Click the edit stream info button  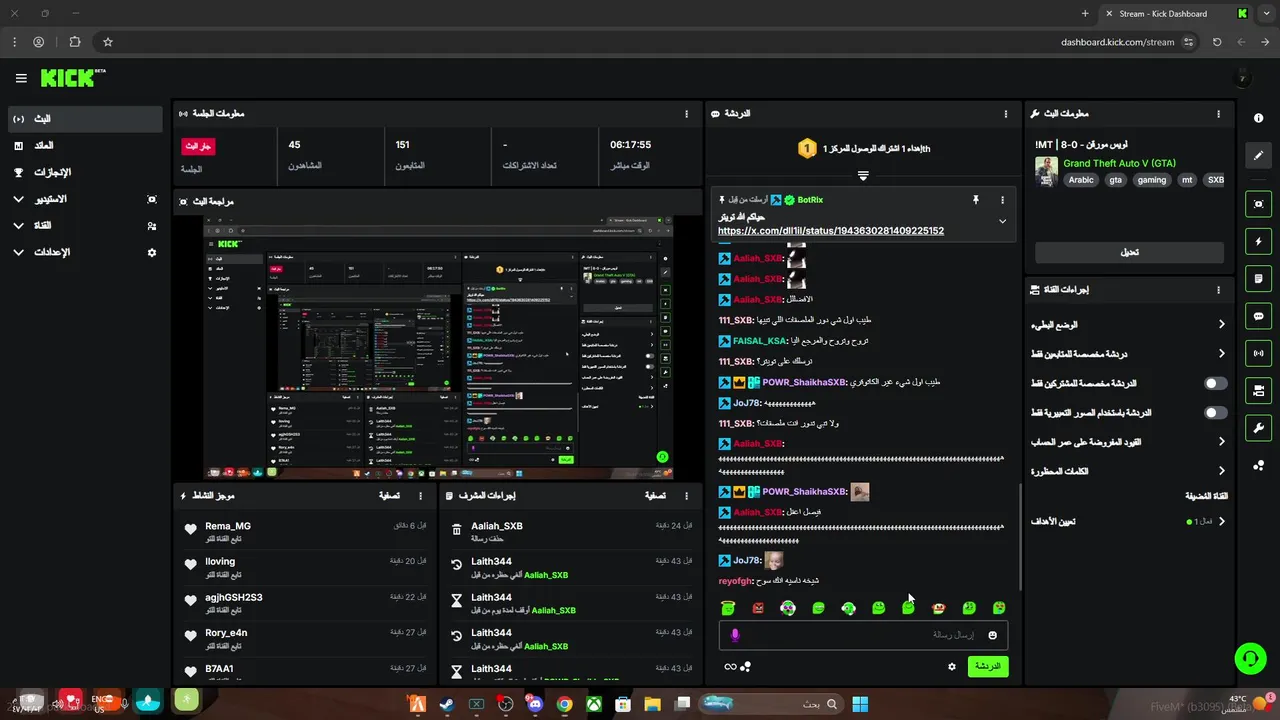[1129, 252]
